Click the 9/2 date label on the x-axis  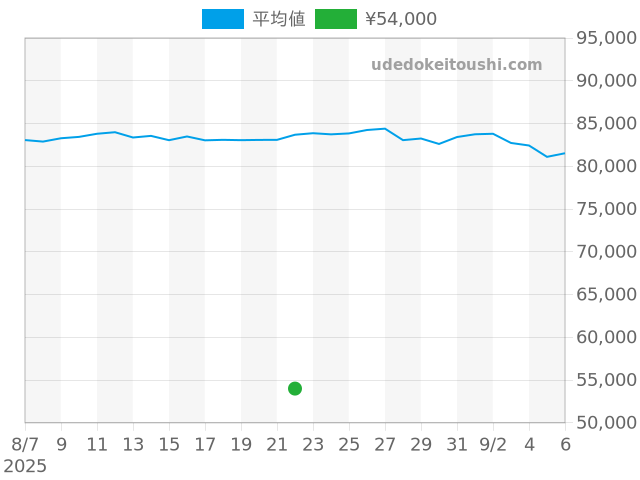(x=493, y=444)
